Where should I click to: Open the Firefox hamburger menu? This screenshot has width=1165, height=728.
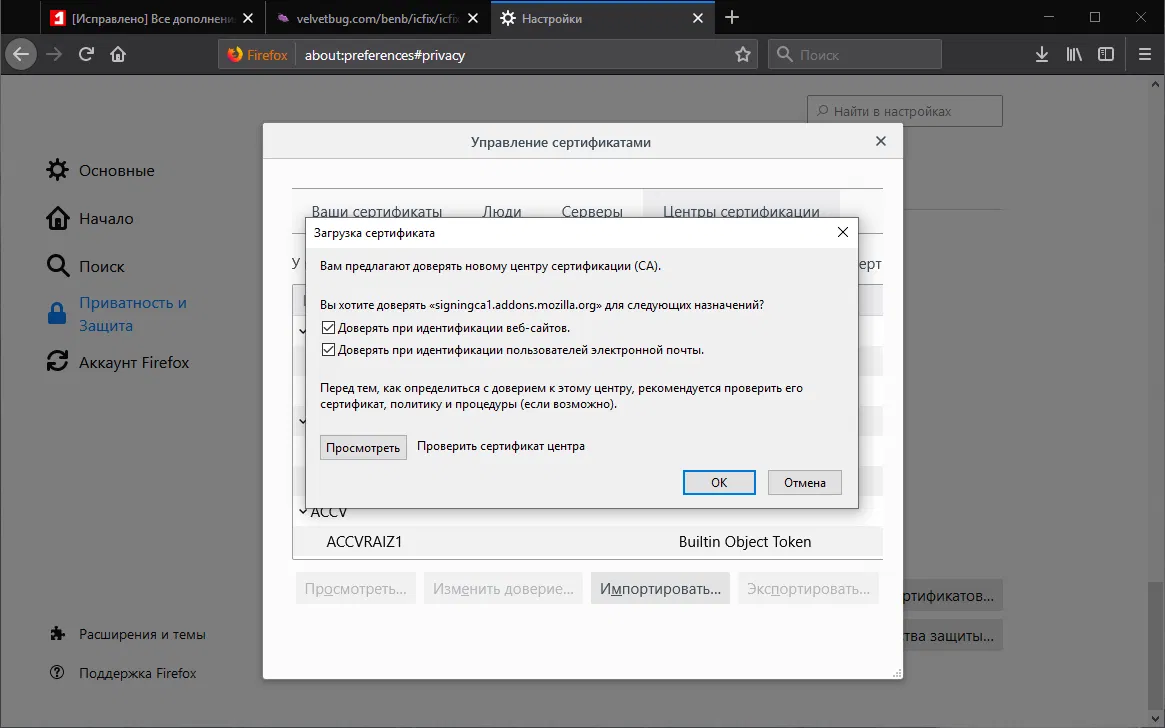pyautogui.click(x=1144, y=54)
